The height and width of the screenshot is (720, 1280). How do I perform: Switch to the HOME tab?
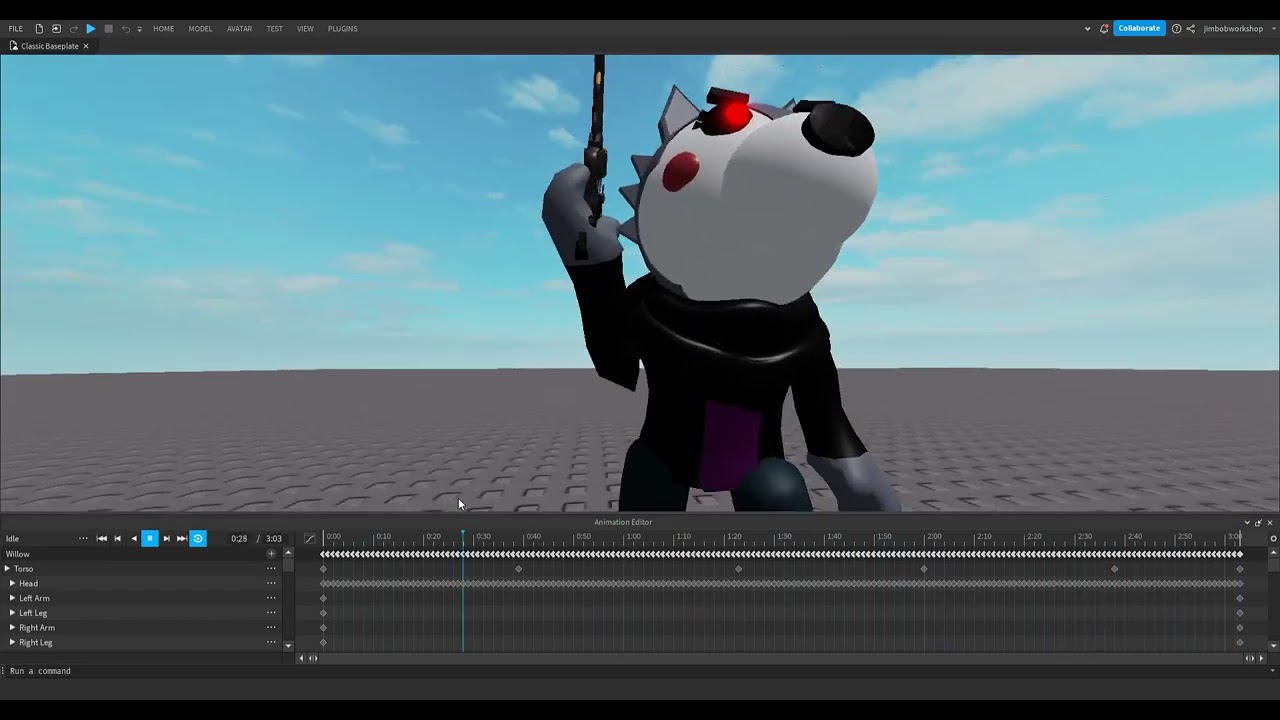(x=164, y=29)
